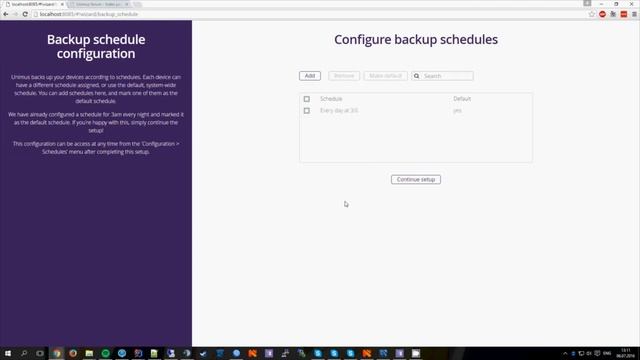The width and height of the screenshot is (640, 360).
Task: Click the red stop-sign adblock extension icon
Action: 602,14
